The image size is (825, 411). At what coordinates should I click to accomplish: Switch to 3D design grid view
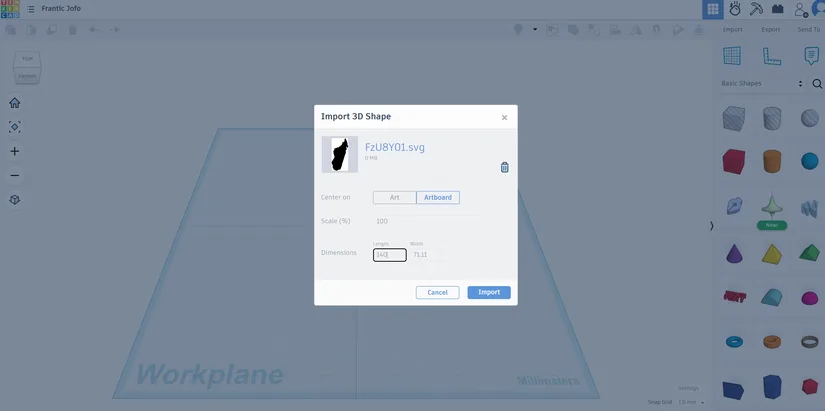[x=713, y=9]
